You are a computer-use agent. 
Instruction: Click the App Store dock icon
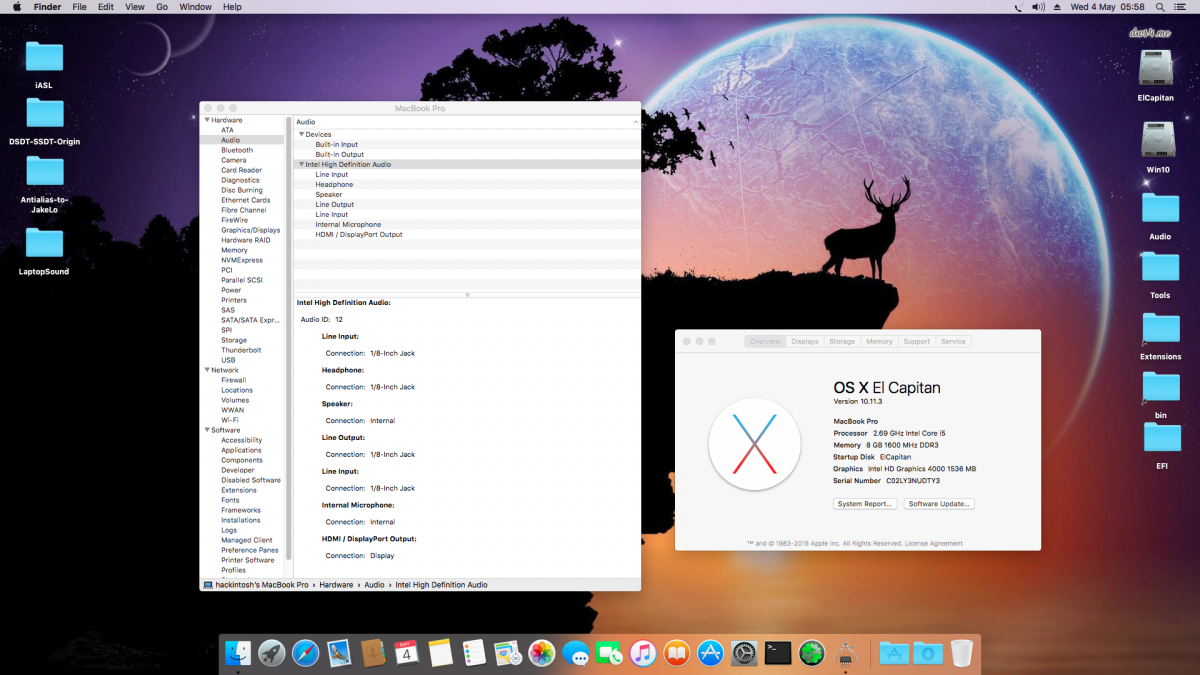(710, 654)
